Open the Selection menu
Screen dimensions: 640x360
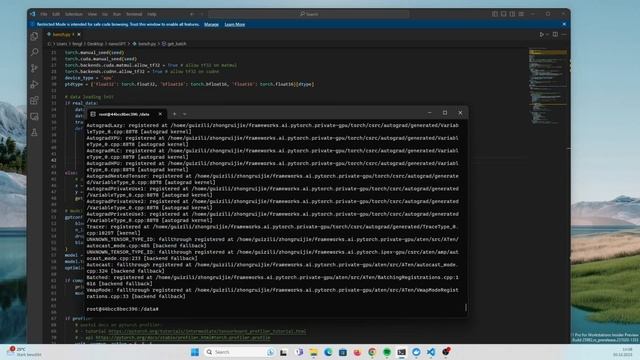pos(74,14)
